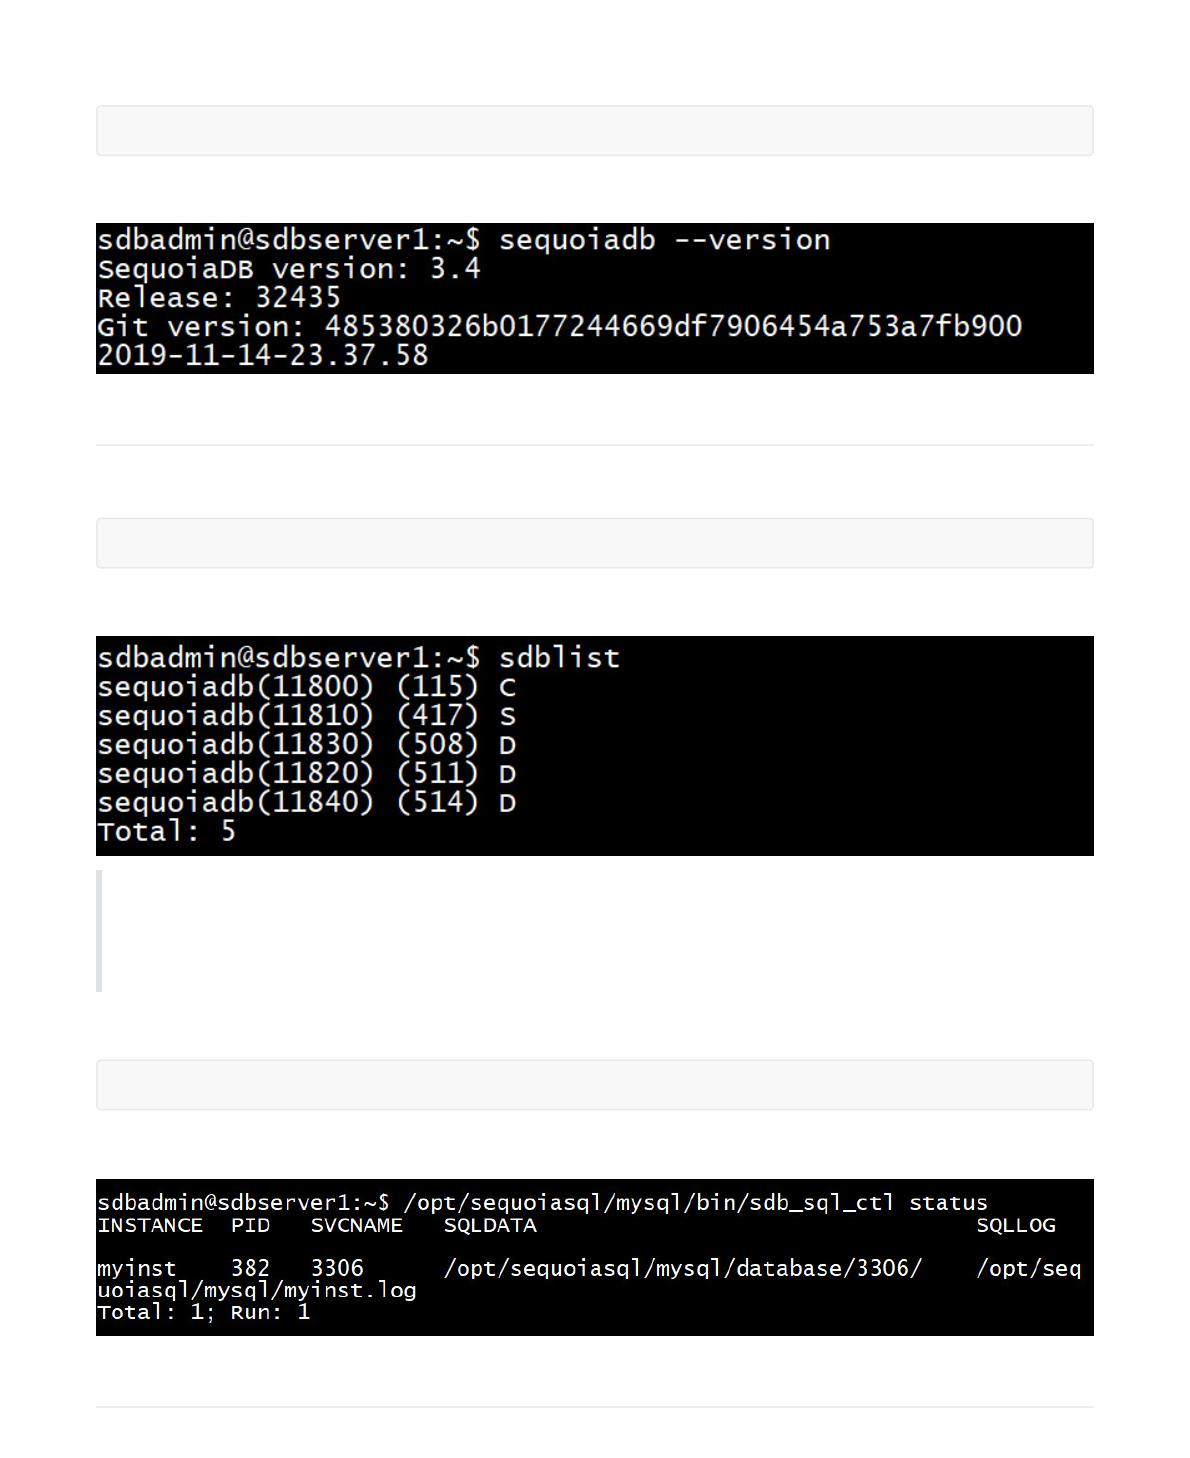This screenshot has height=1458, width=1190.
Task: Click the sdblist command prompt line
Action: [x=358, y=658]
